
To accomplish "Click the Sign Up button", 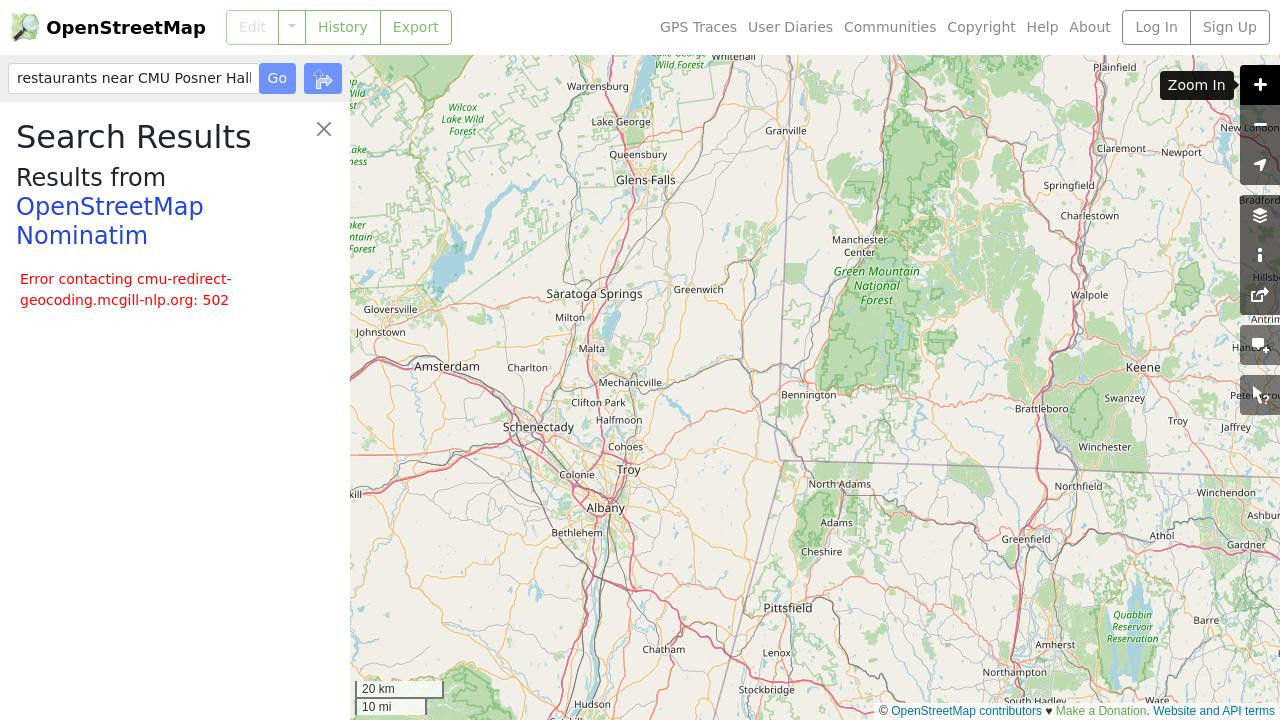I will point(1229,27).
